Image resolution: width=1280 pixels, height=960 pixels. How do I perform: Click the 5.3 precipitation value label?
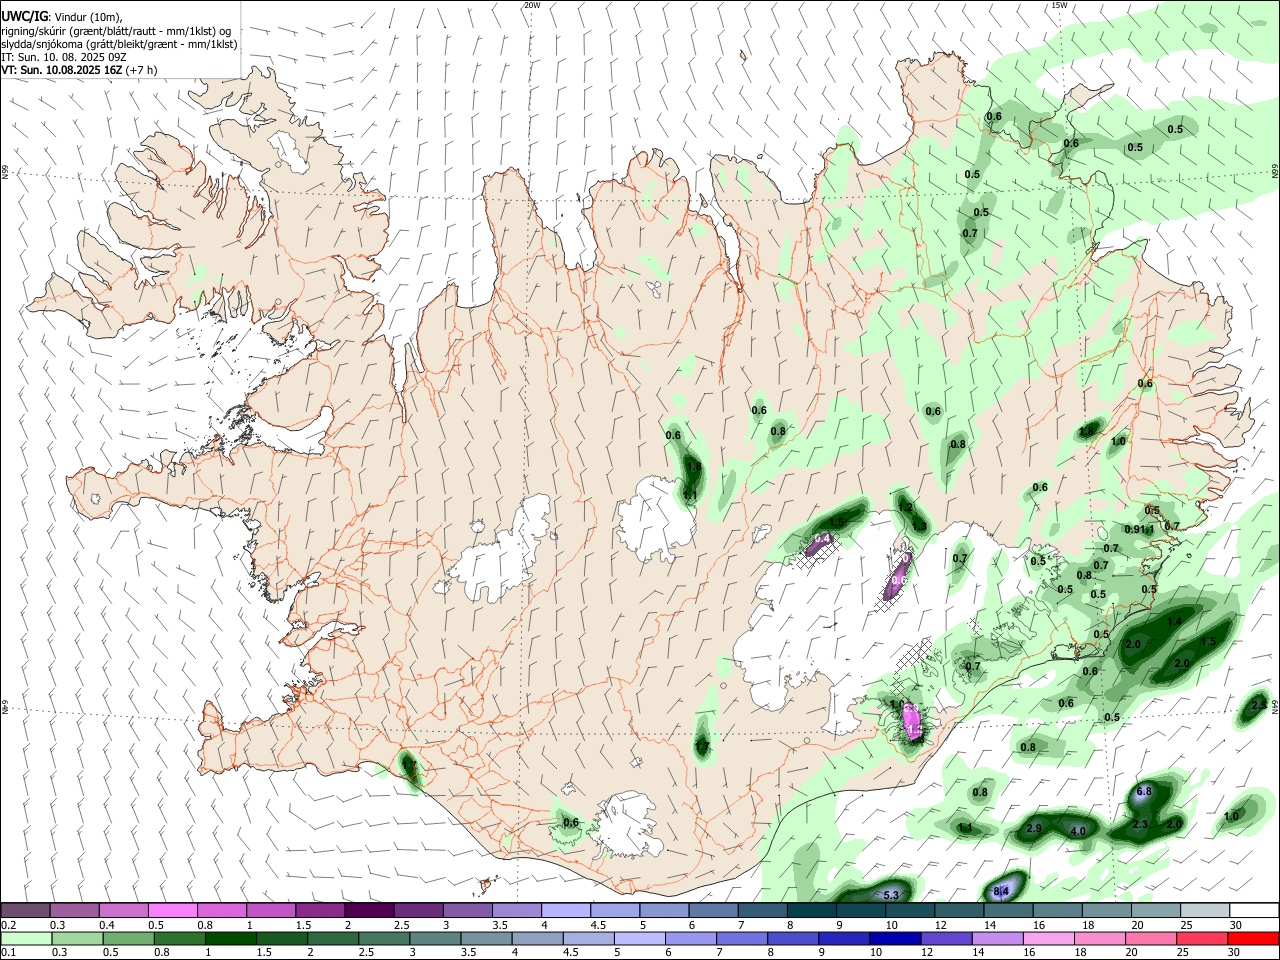(892, 894)
